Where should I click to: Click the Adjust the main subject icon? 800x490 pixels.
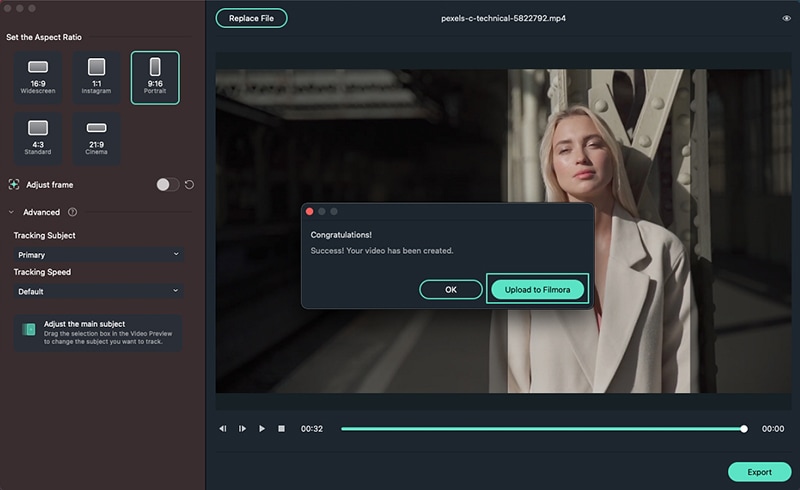coord(29,330)
